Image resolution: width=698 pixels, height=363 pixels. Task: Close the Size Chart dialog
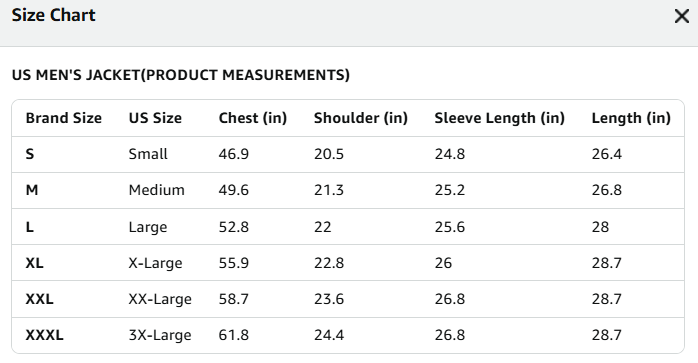tap(682, 16)
